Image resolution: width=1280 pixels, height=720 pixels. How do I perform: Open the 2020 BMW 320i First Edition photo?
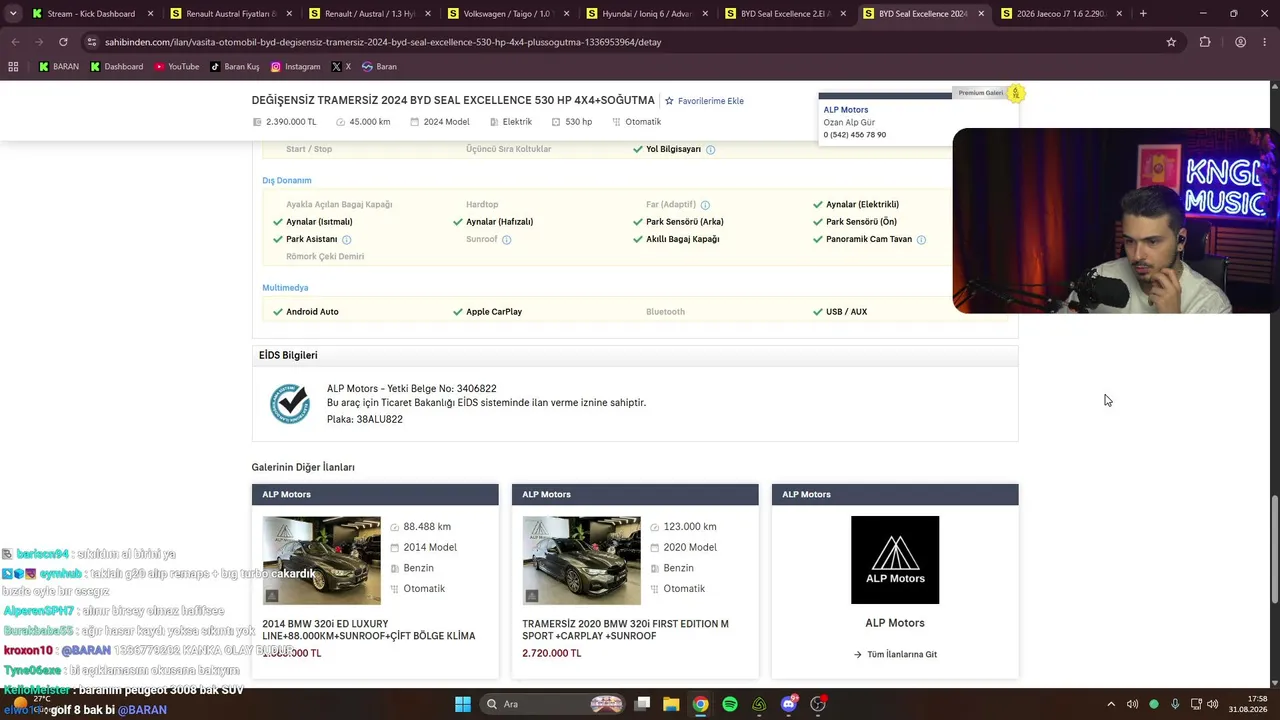click(x=581, y=560)
